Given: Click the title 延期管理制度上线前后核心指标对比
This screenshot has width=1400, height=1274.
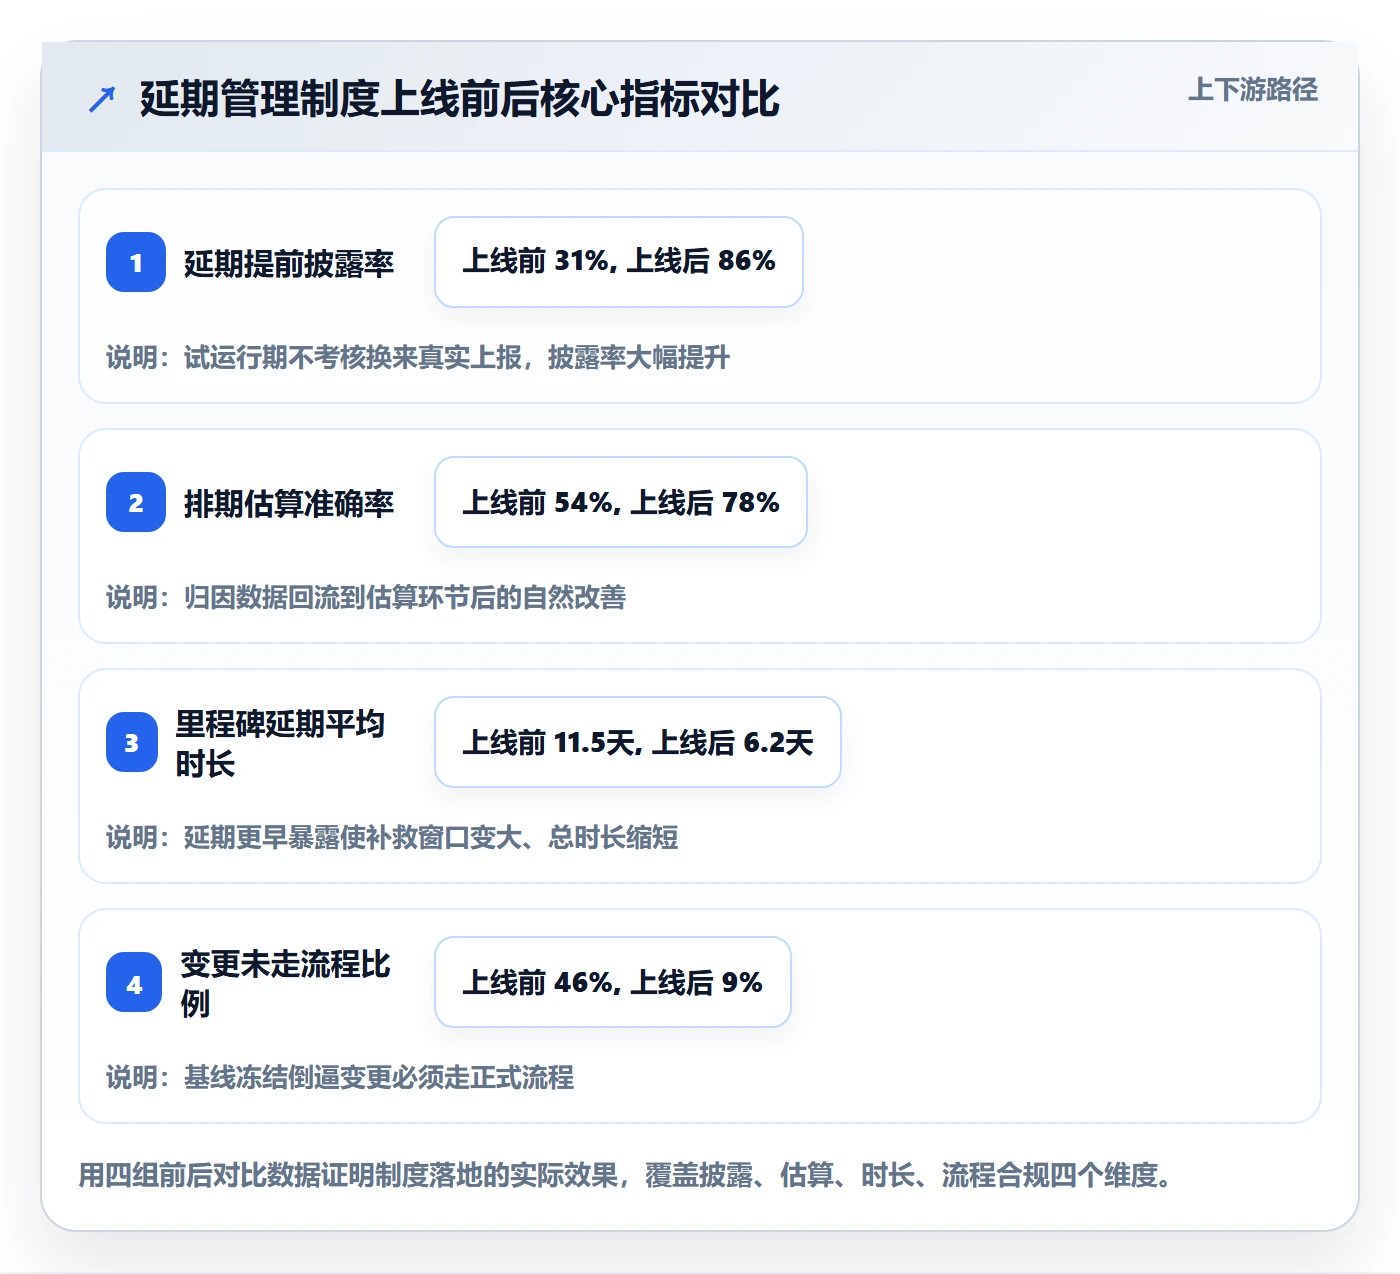Looking at the screenshot, I should coord(459,99).
